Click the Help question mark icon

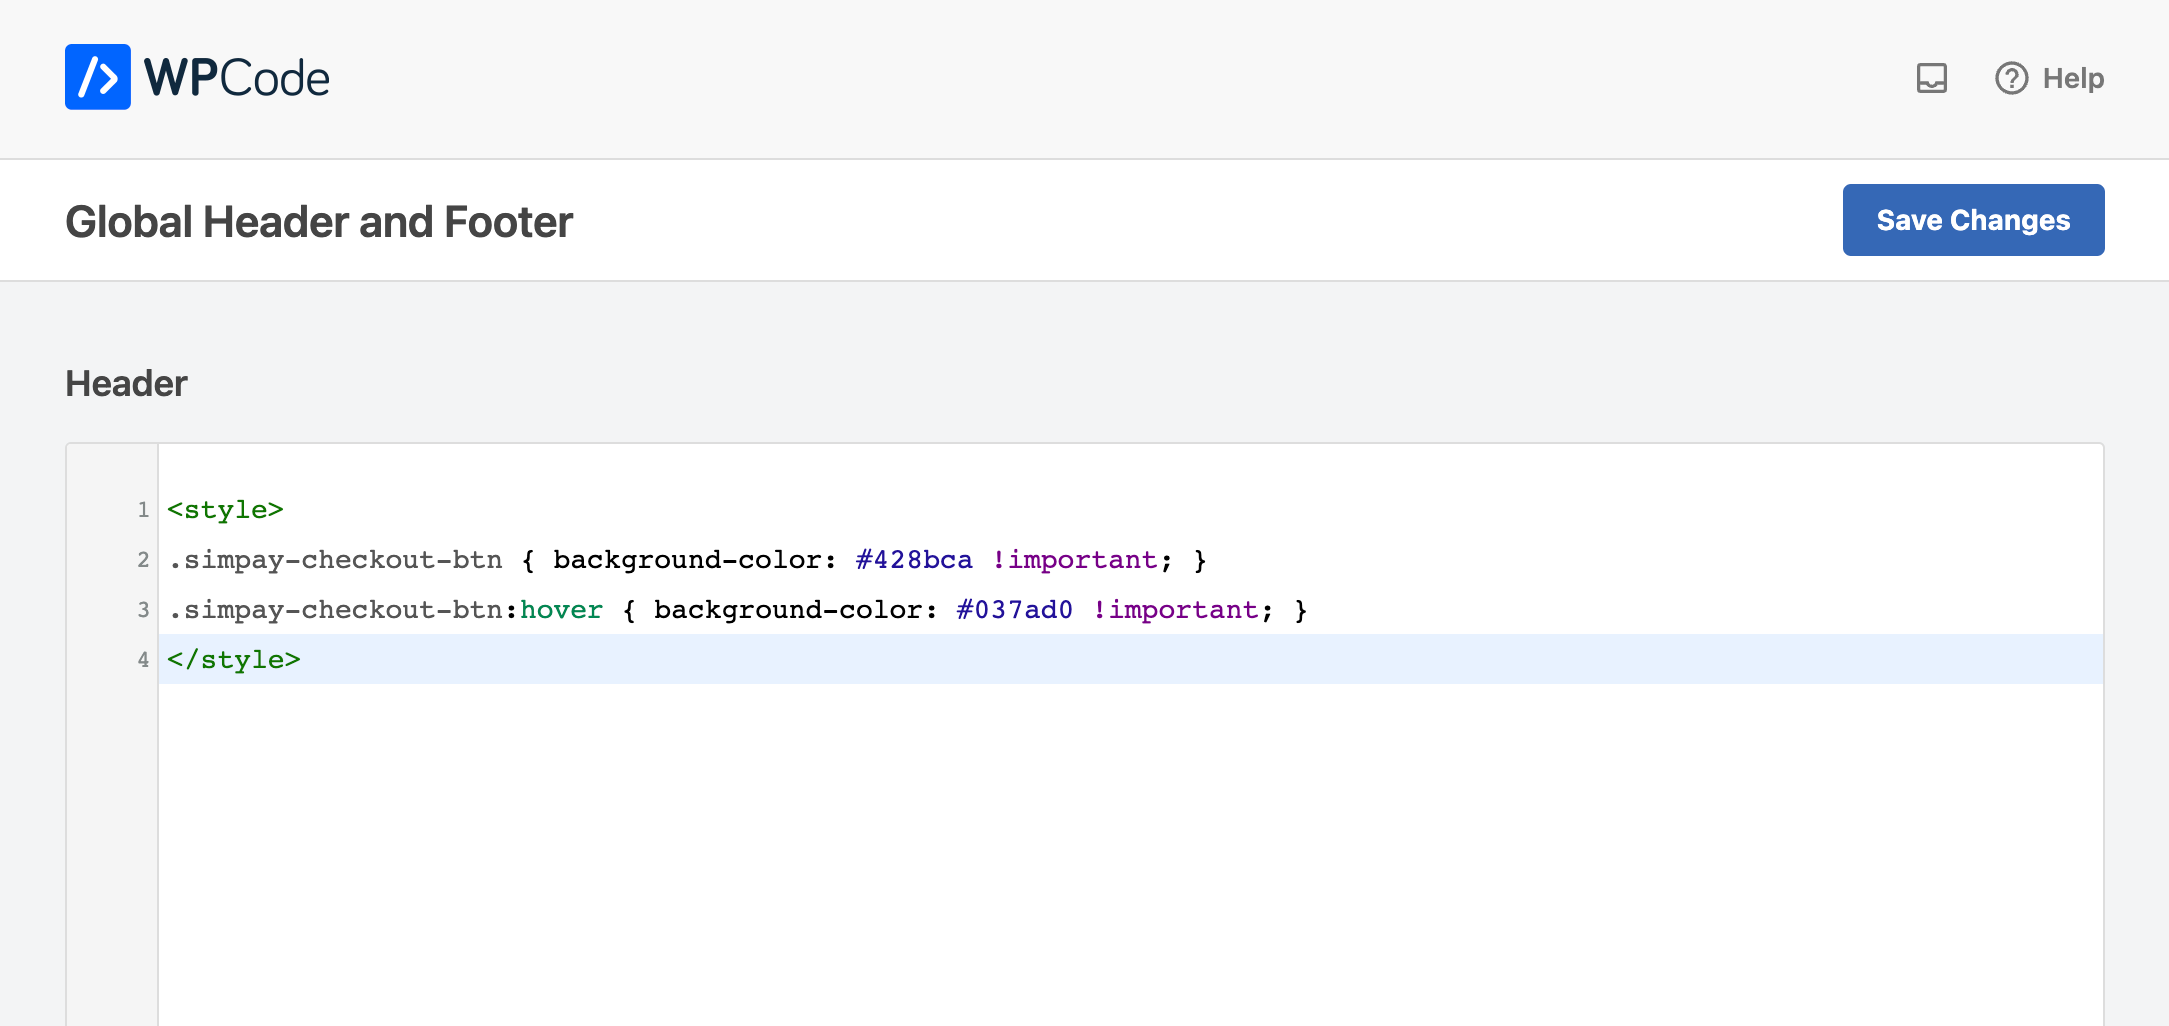[2013, 78]
